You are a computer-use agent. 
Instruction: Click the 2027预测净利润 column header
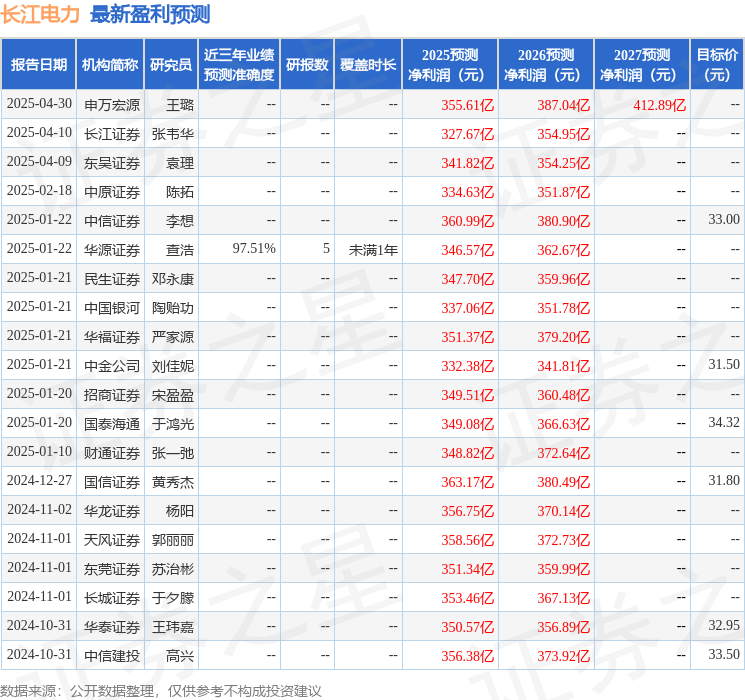tap(642, 65)
